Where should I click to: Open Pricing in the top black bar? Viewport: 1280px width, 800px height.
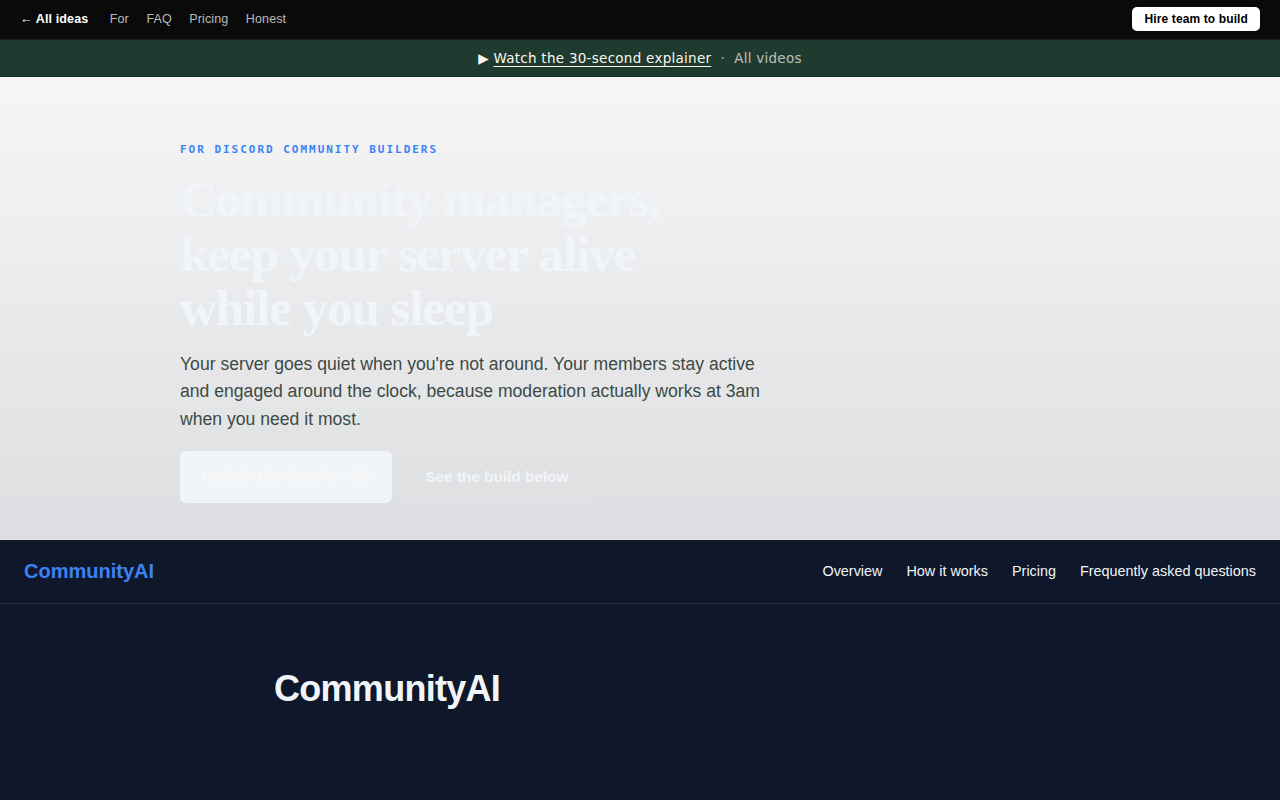point(208,19)
